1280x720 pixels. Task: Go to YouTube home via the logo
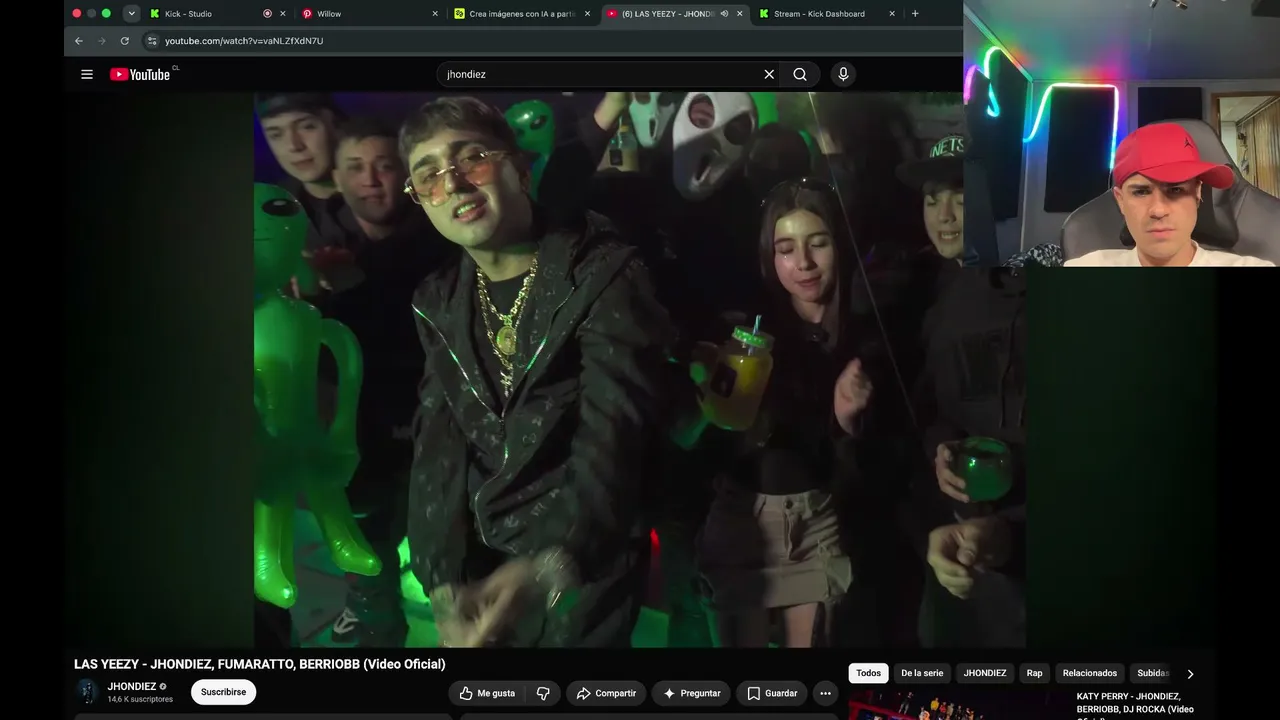(140, 74)
